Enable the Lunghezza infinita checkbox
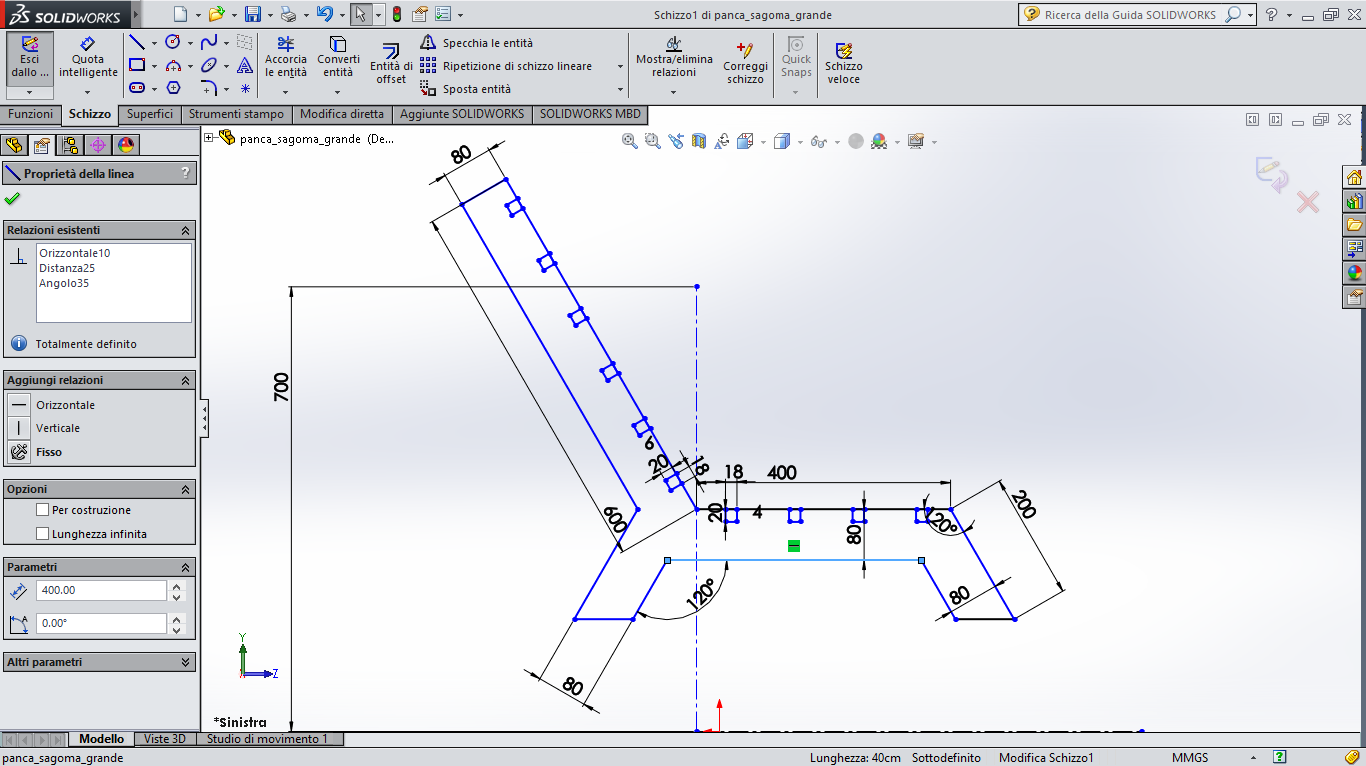Image resolution: width=1366 pixels, height=766 pixels. (x=42, y=534)
